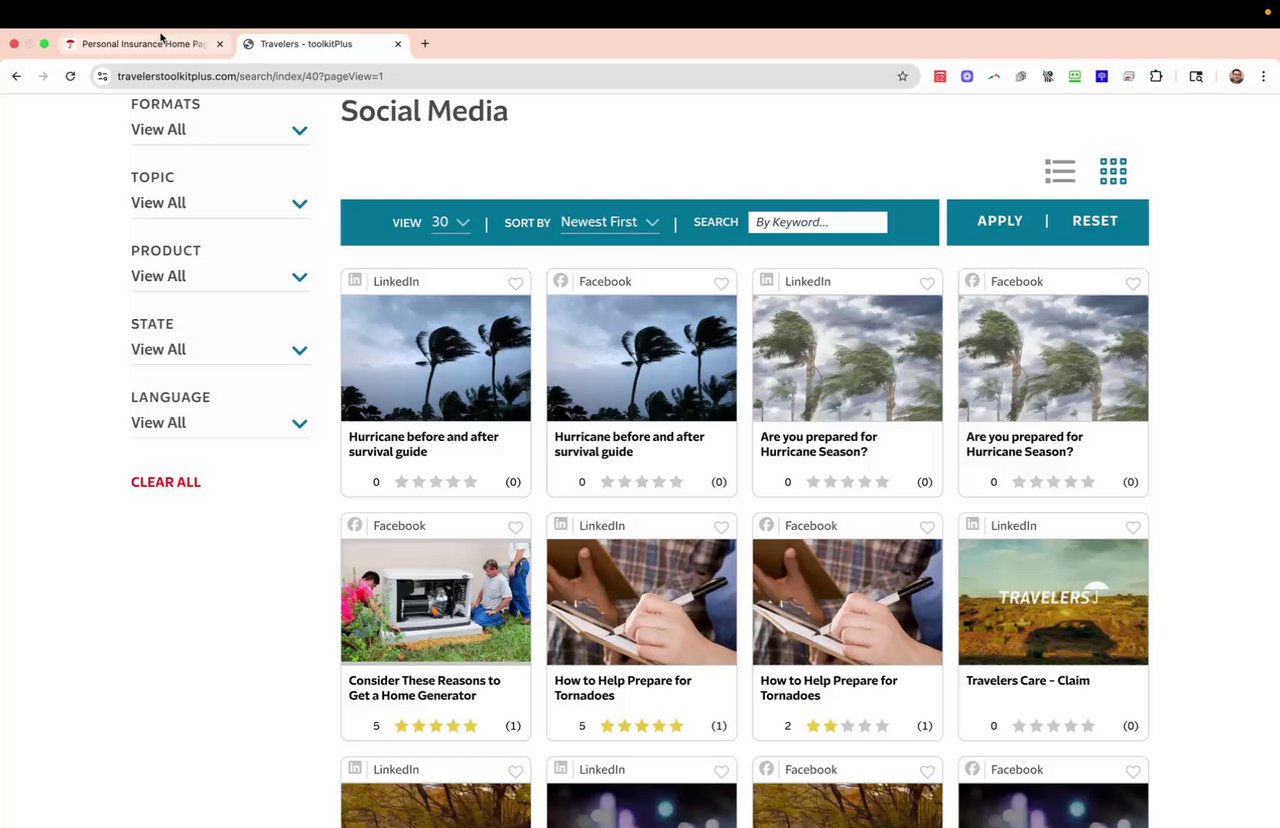Screen dimensions: 1280x828
Task: Open LinkedIn Hurricane before and after survival guide title
Action: click(424, 444)
